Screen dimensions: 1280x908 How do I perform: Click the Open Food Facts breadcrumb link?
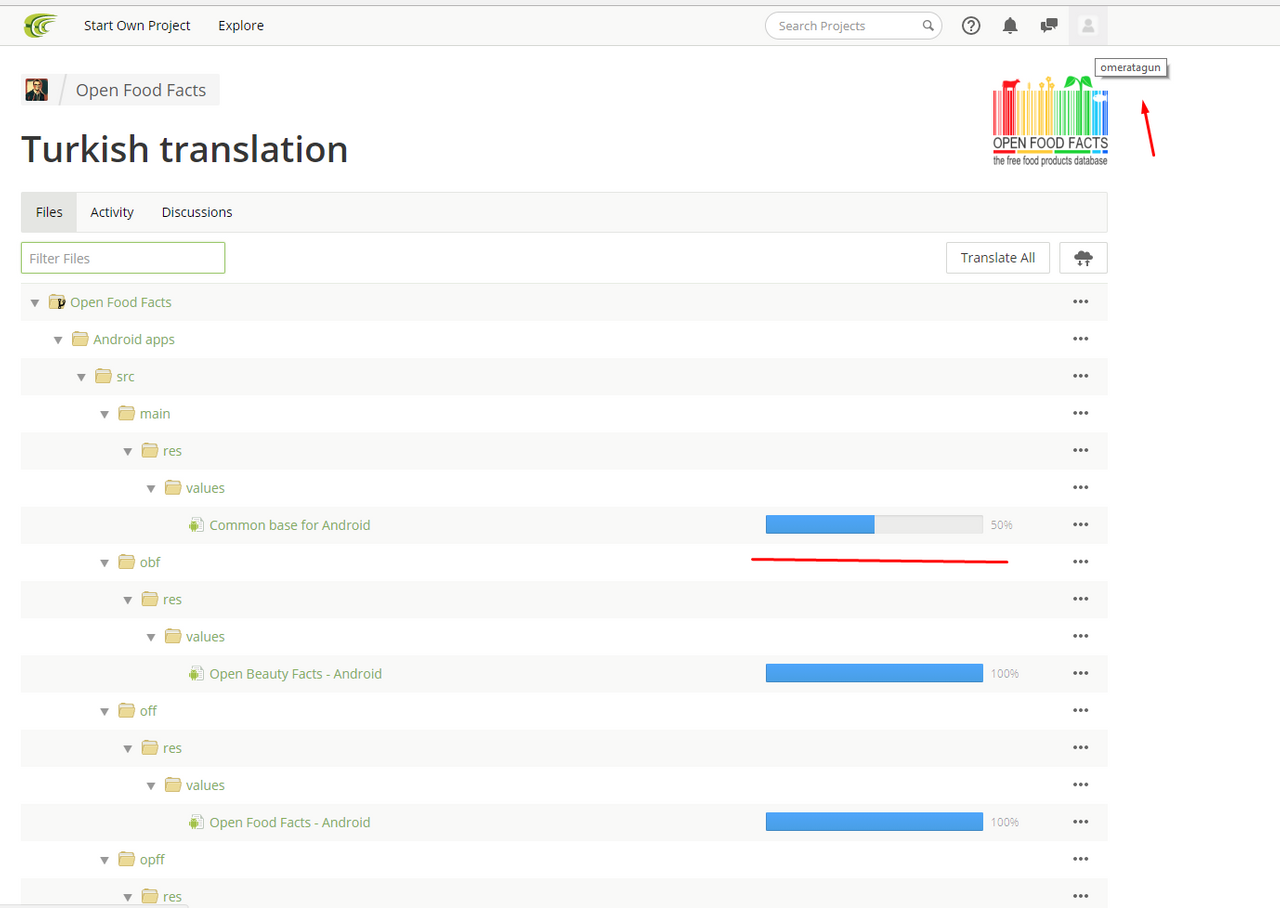(x=141, y=90)
